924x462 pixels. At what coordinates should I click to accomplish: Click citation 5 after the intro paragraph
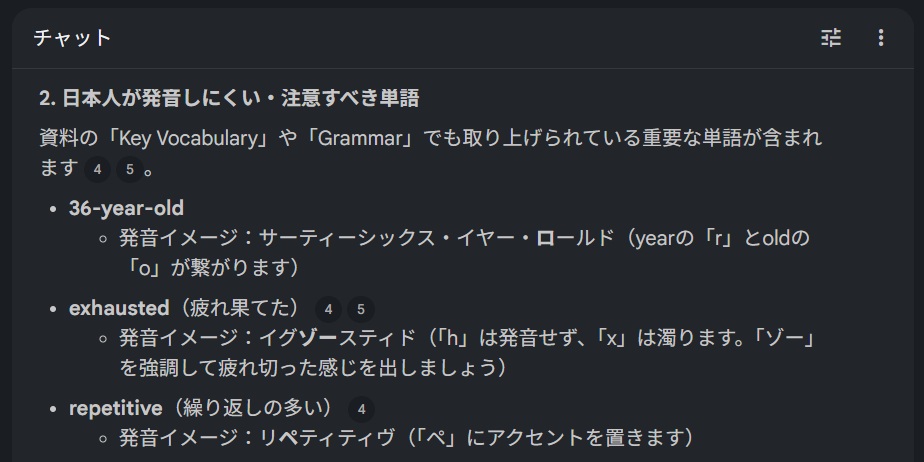click(129, 169)
